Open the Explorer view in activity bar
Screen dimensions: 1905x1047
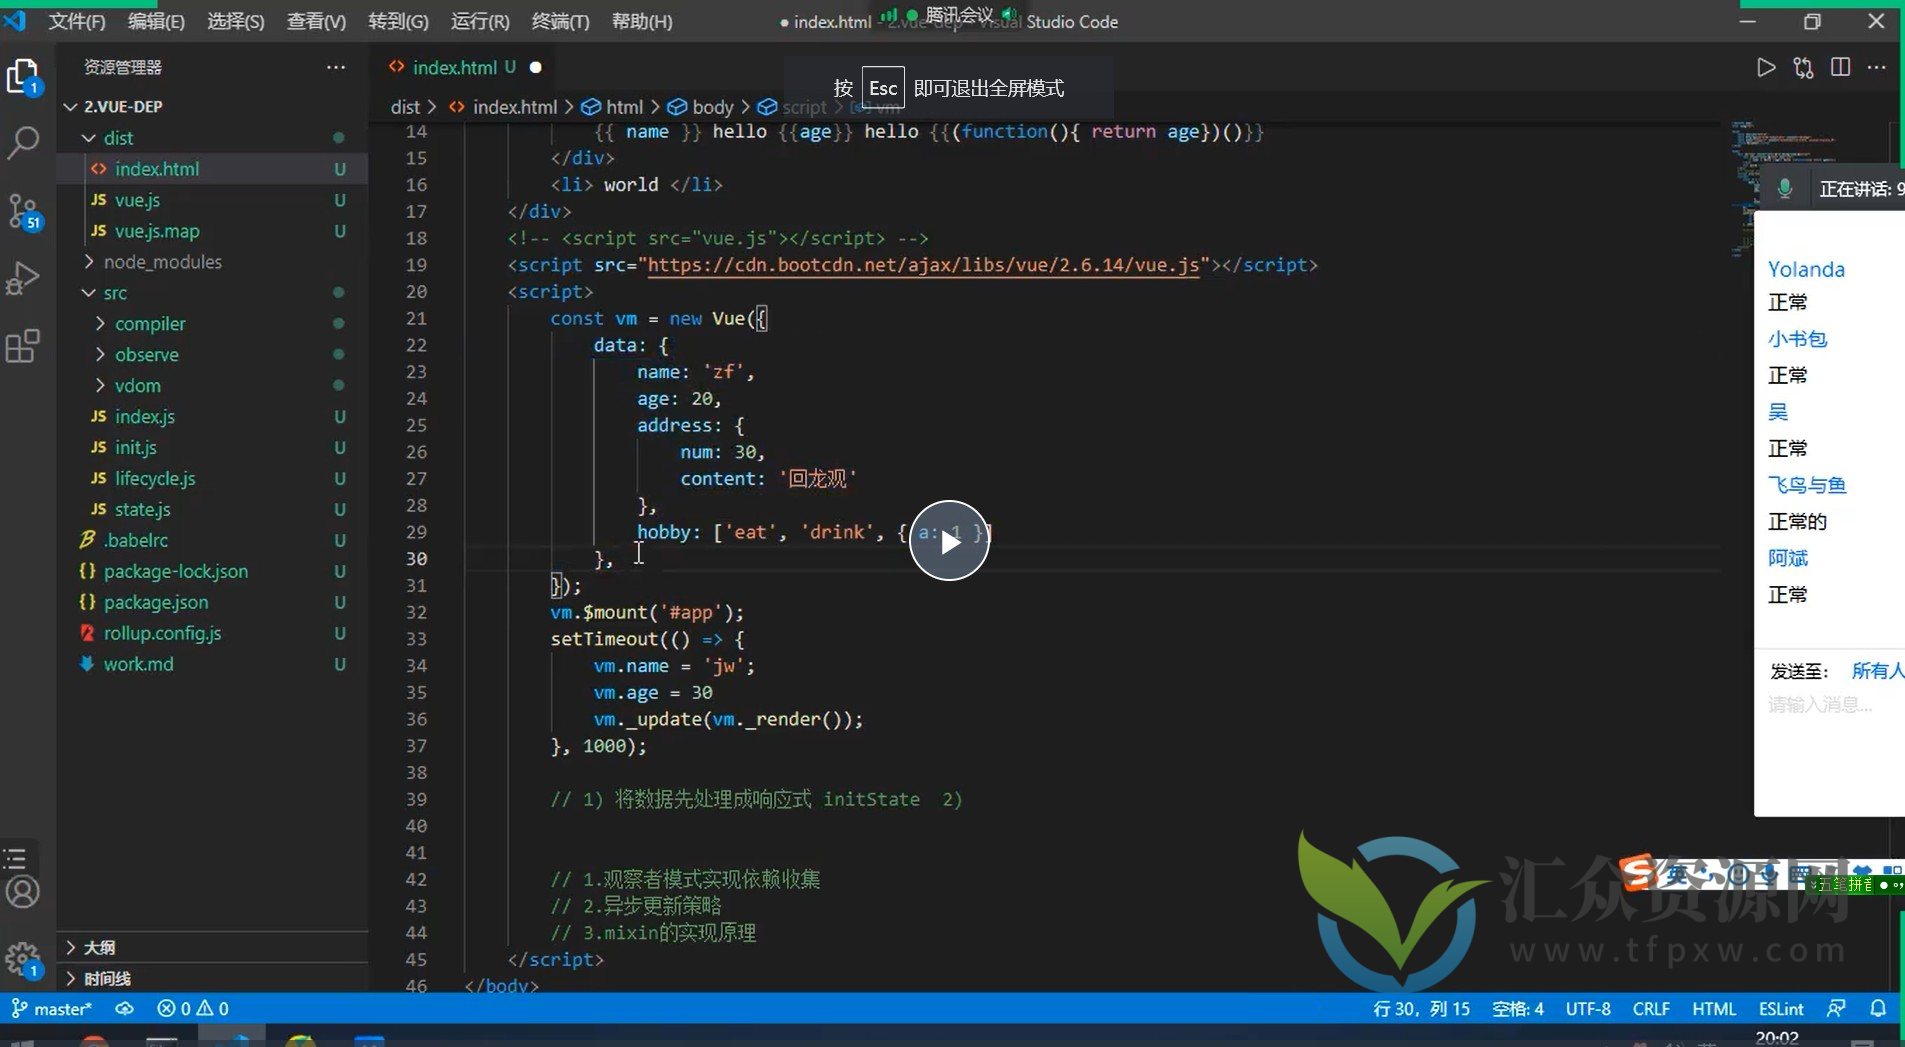(23, 76)
